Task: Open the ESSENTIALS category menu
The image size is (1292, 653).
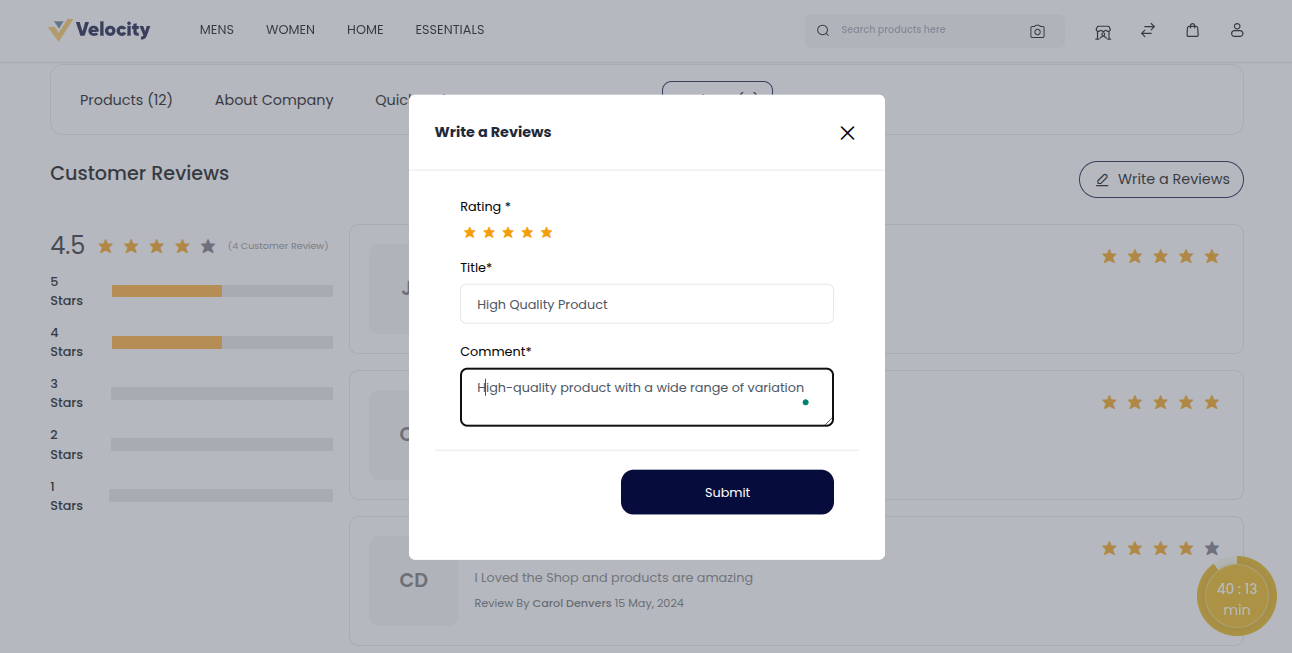Action: coord(449,29)
